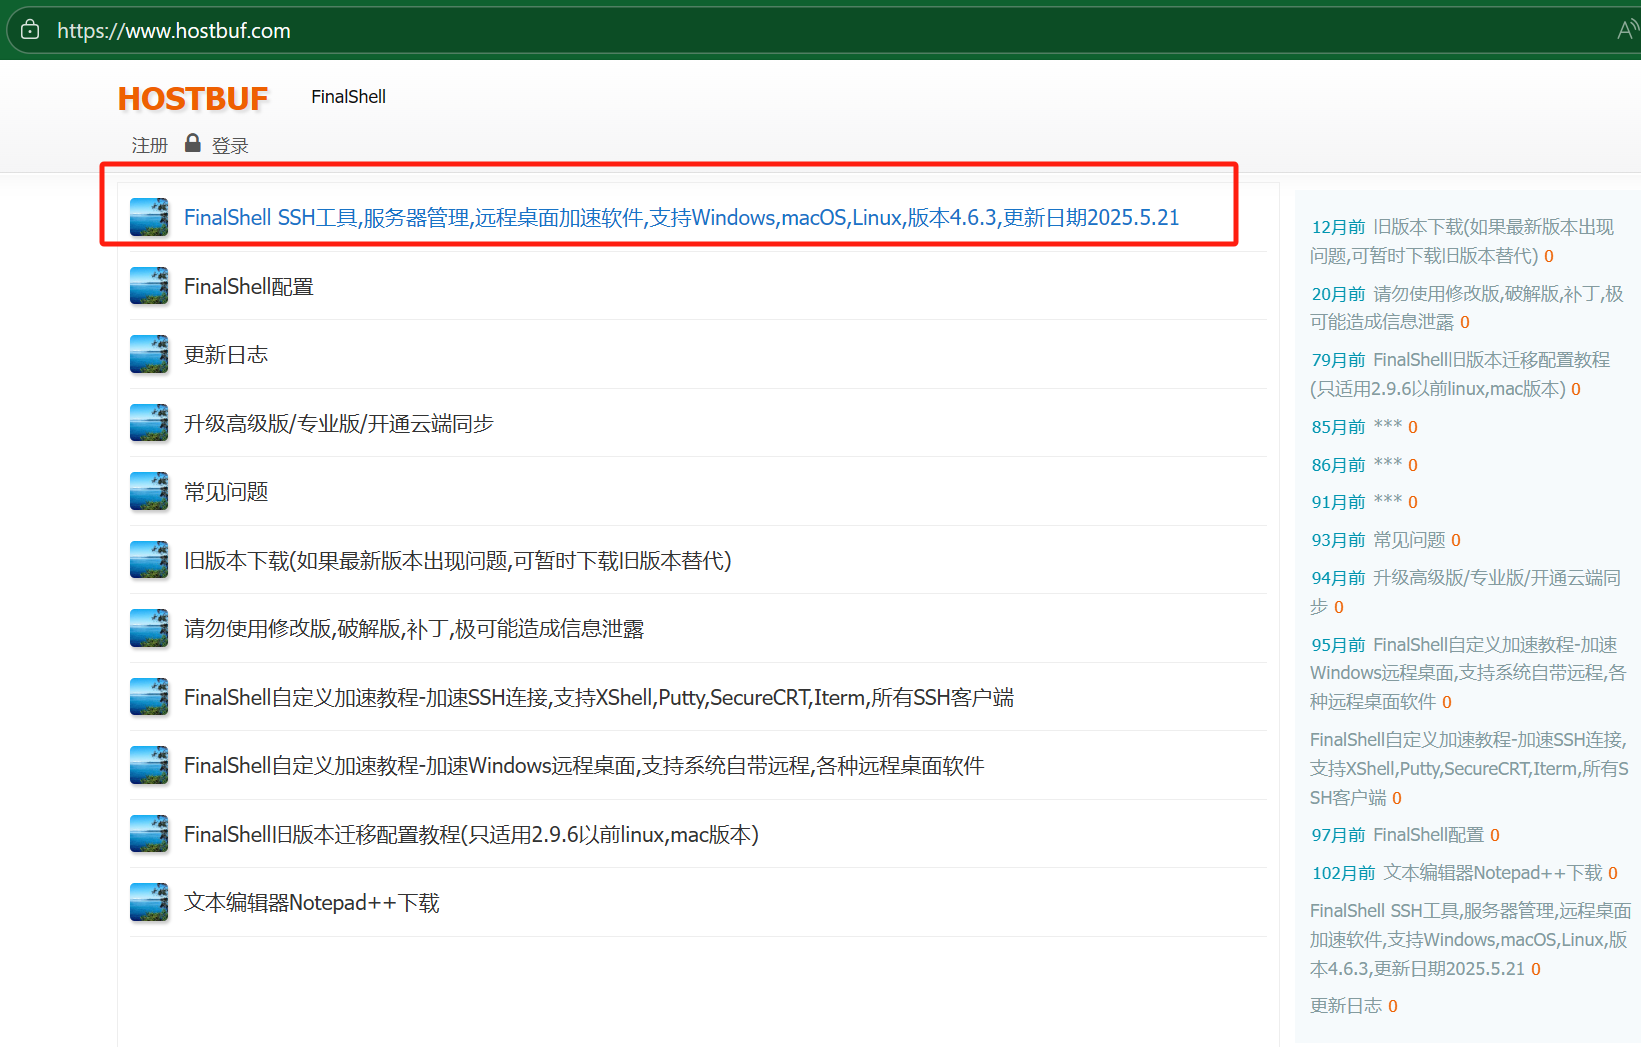Open FinalShell自定义加速教程-加速SSH连接 post in main list
Screen dimensions: 1641x1047
pos(599,698)
